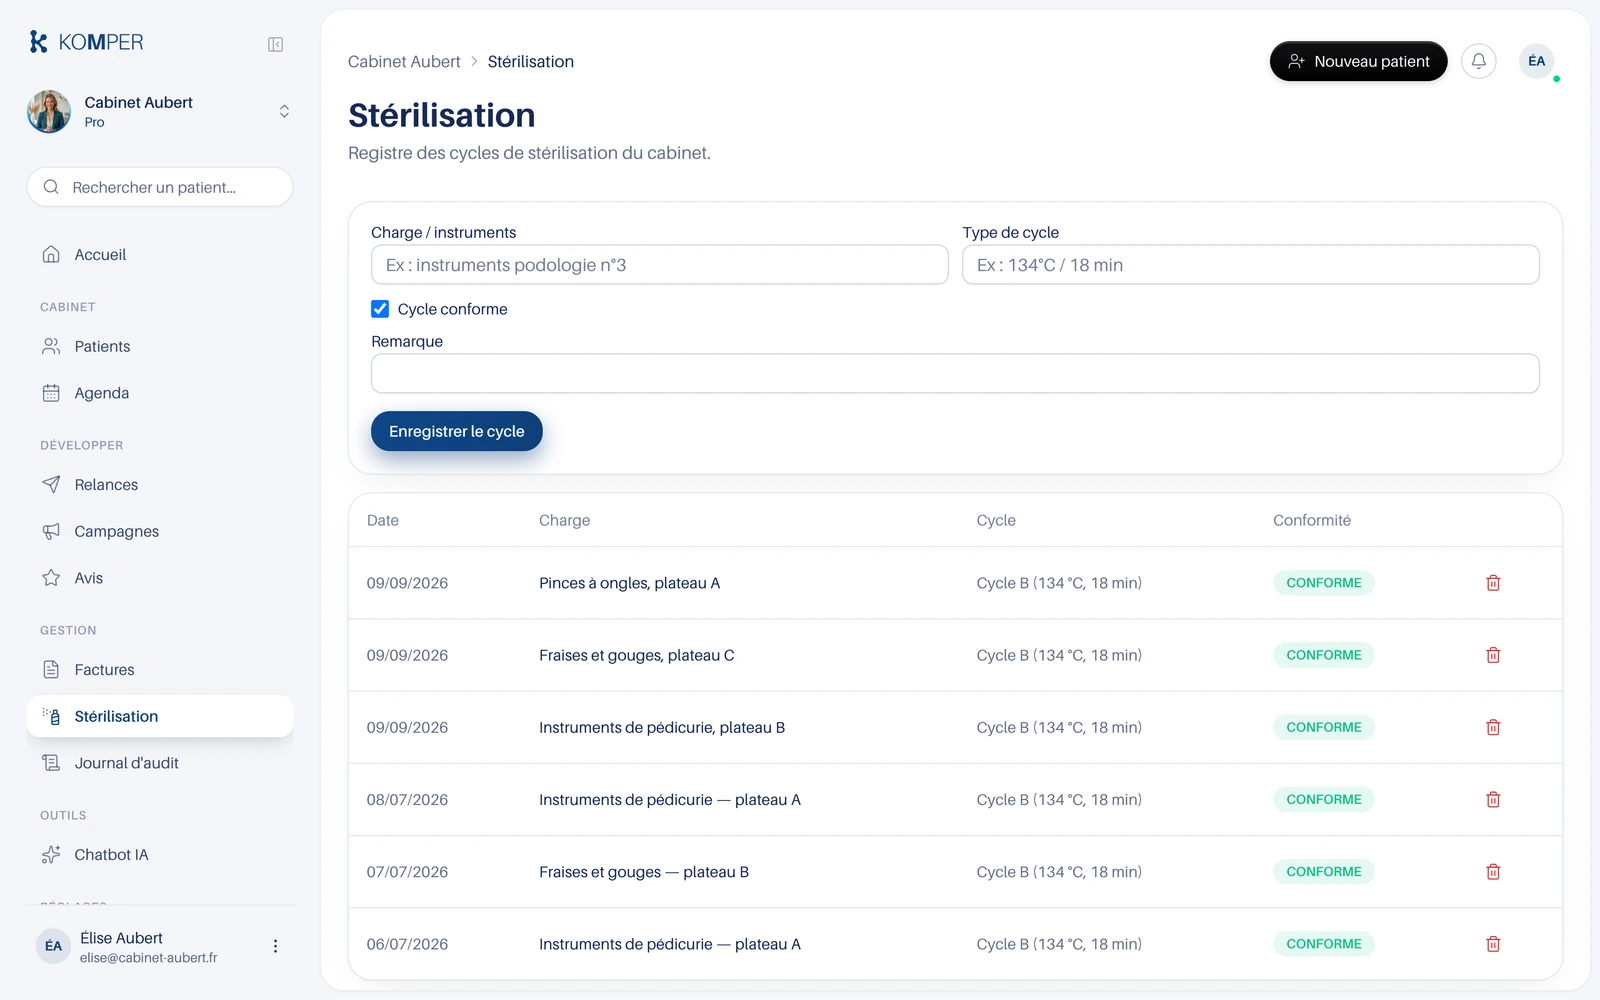The image size is (1600, 1000).
Task: Click the Date column header
Action: pyautogui.click(x=383, y=520)
